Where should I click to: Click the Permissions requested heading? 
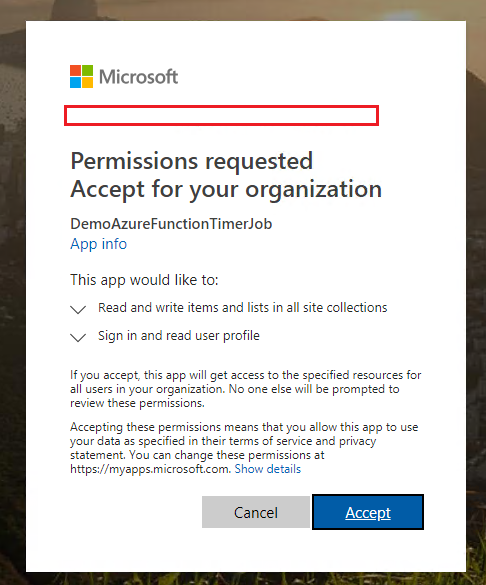point(192,161)
